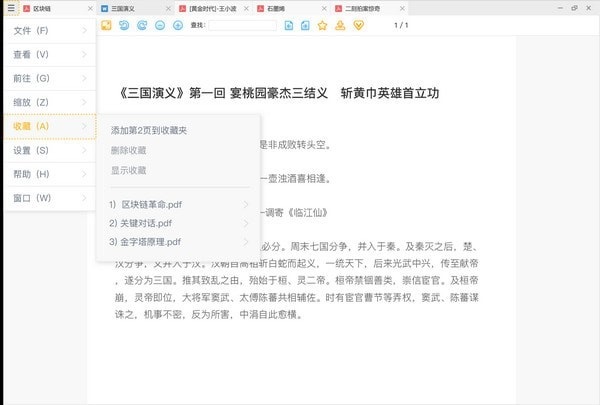Expand arrow next to 关键对话.pdf

coord(246,223)
